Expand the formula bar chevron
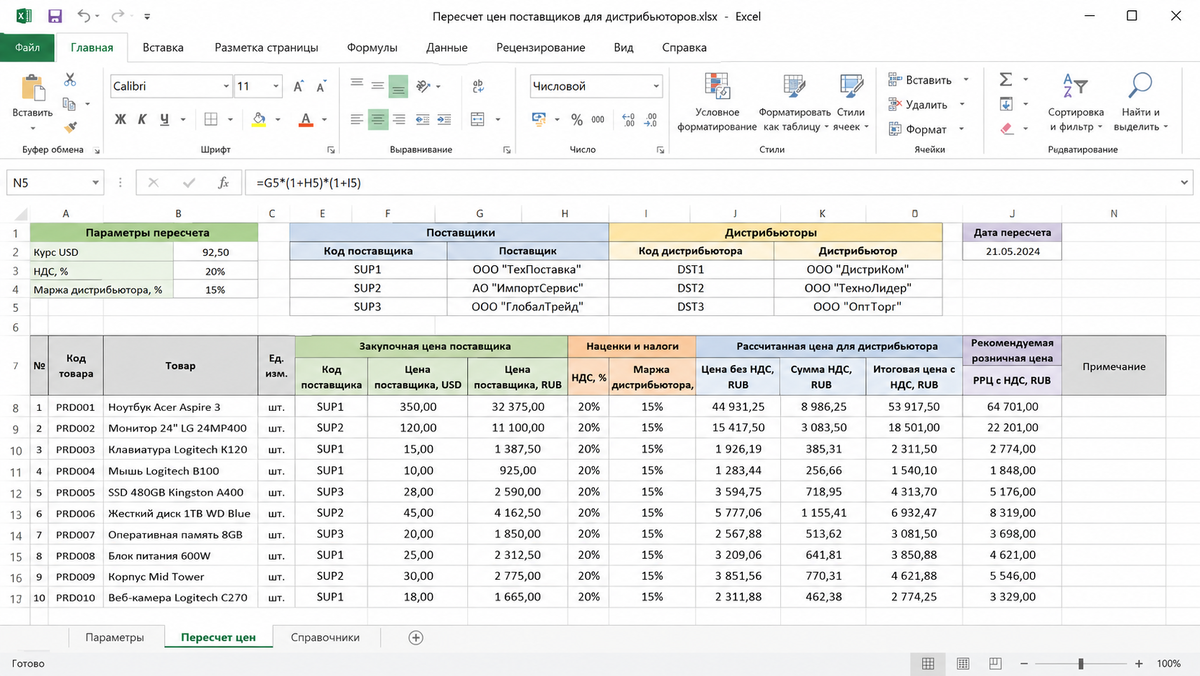This screenshot has width=1200, height=676. (x=1185, y=183)
